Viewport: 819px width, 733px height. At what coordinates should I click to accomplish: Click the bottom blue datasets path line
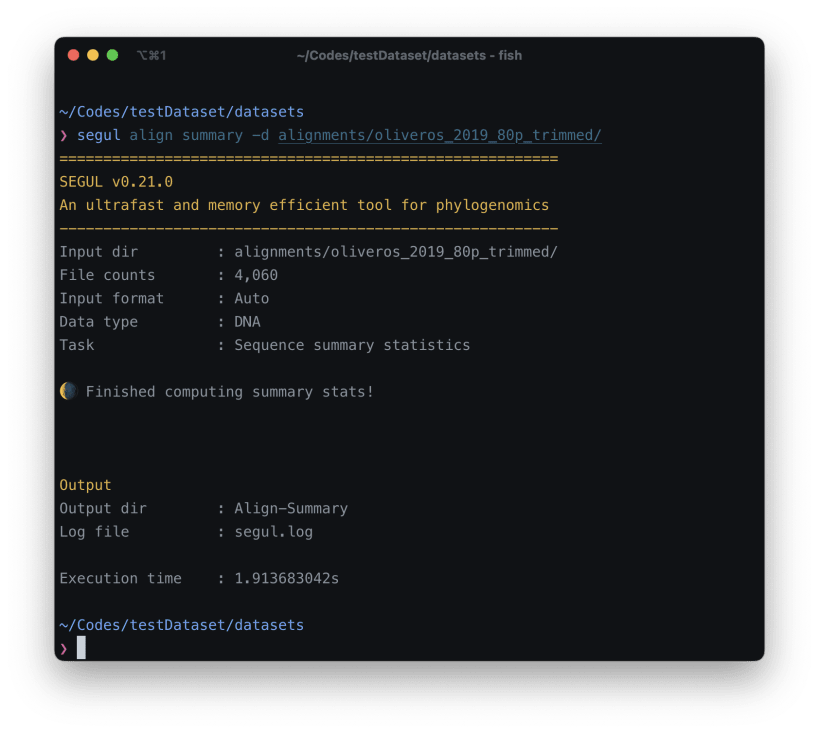tap(182, 625)
